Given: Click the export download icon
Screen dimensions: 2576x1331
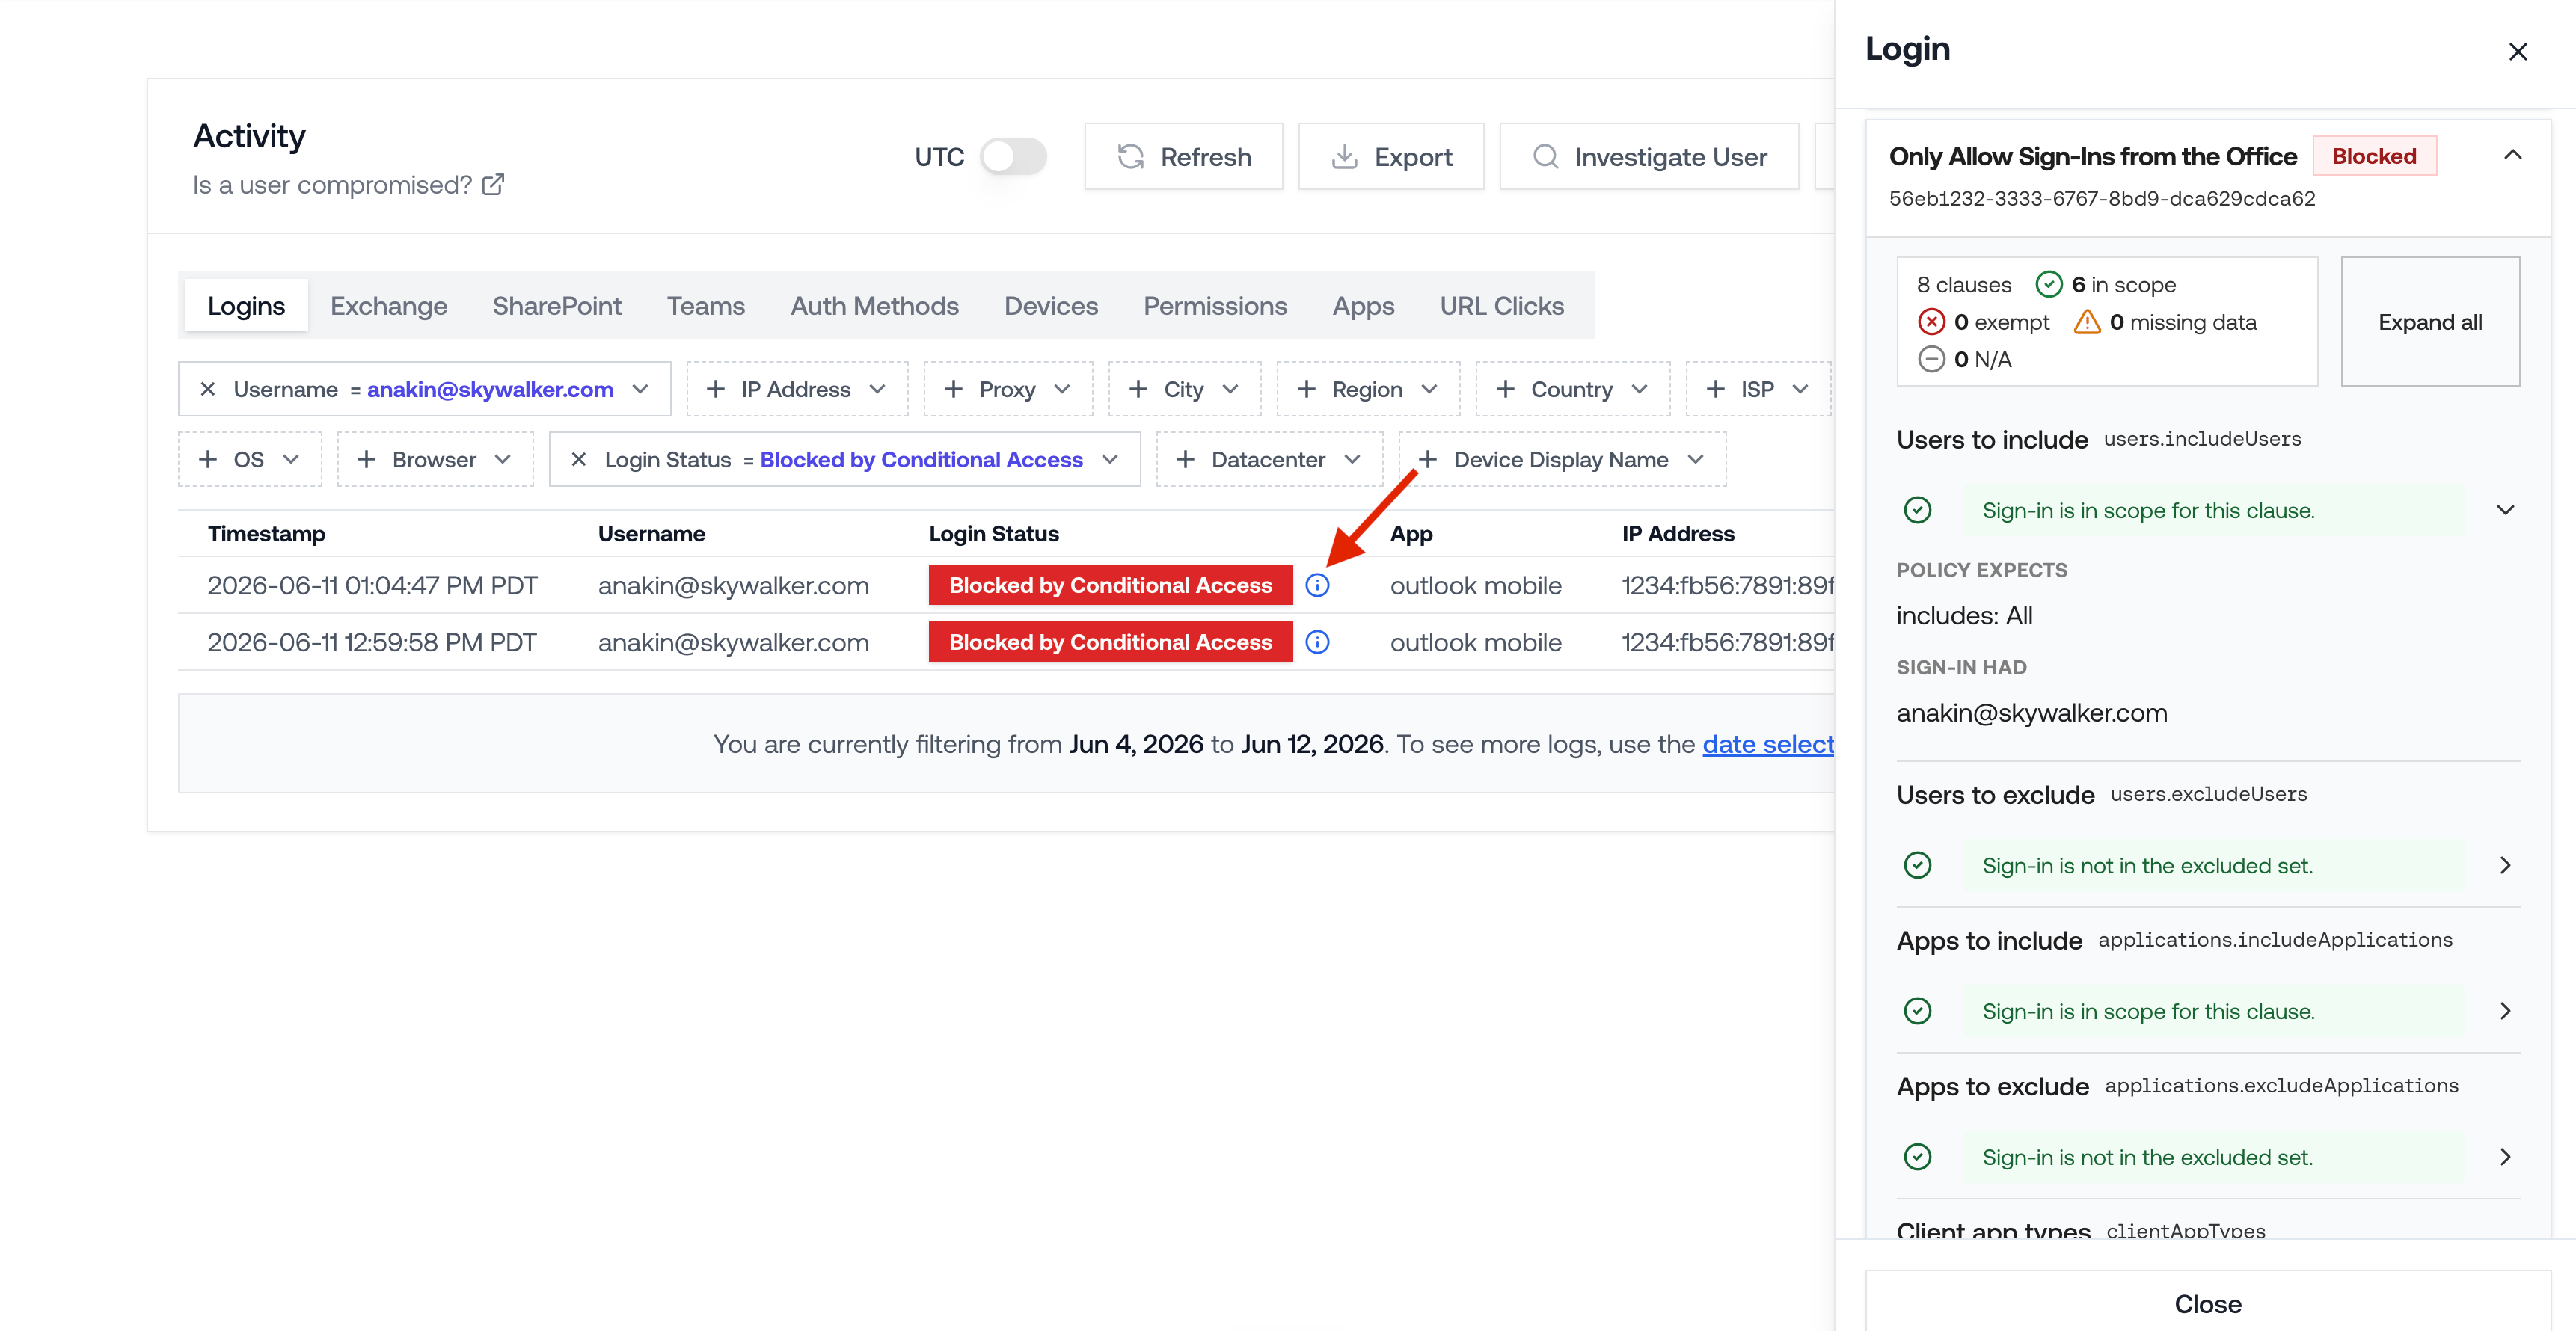Looking at the screenshot, I should coord(1344,157).
